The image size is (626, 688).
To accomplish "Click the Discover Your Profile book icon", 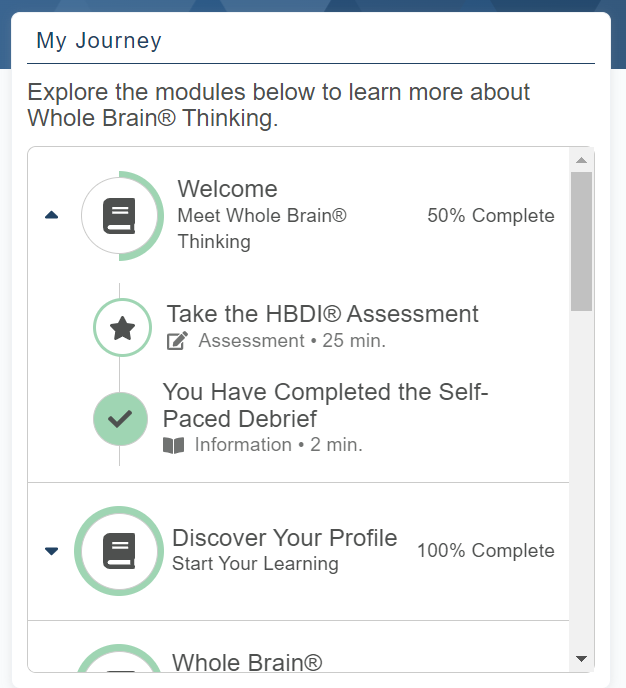I will pyautogui.click(x=119, y=551).
